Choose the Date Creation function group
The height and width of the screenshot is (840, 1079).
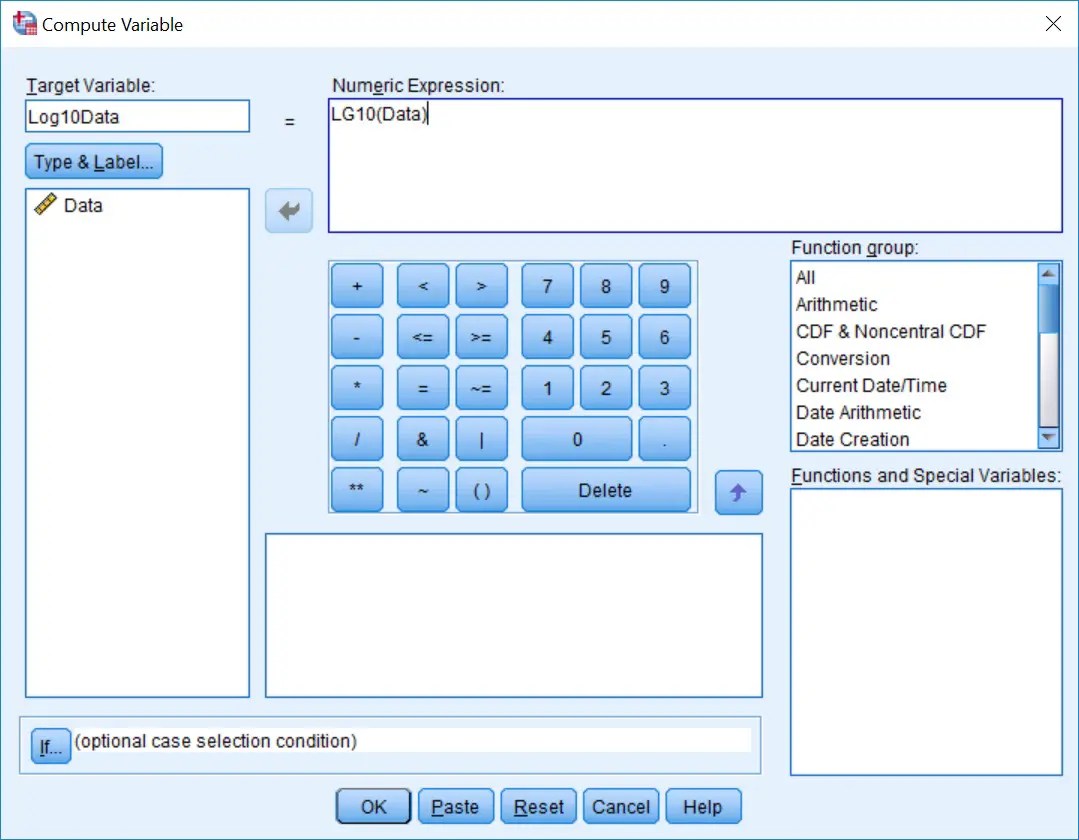851,439
